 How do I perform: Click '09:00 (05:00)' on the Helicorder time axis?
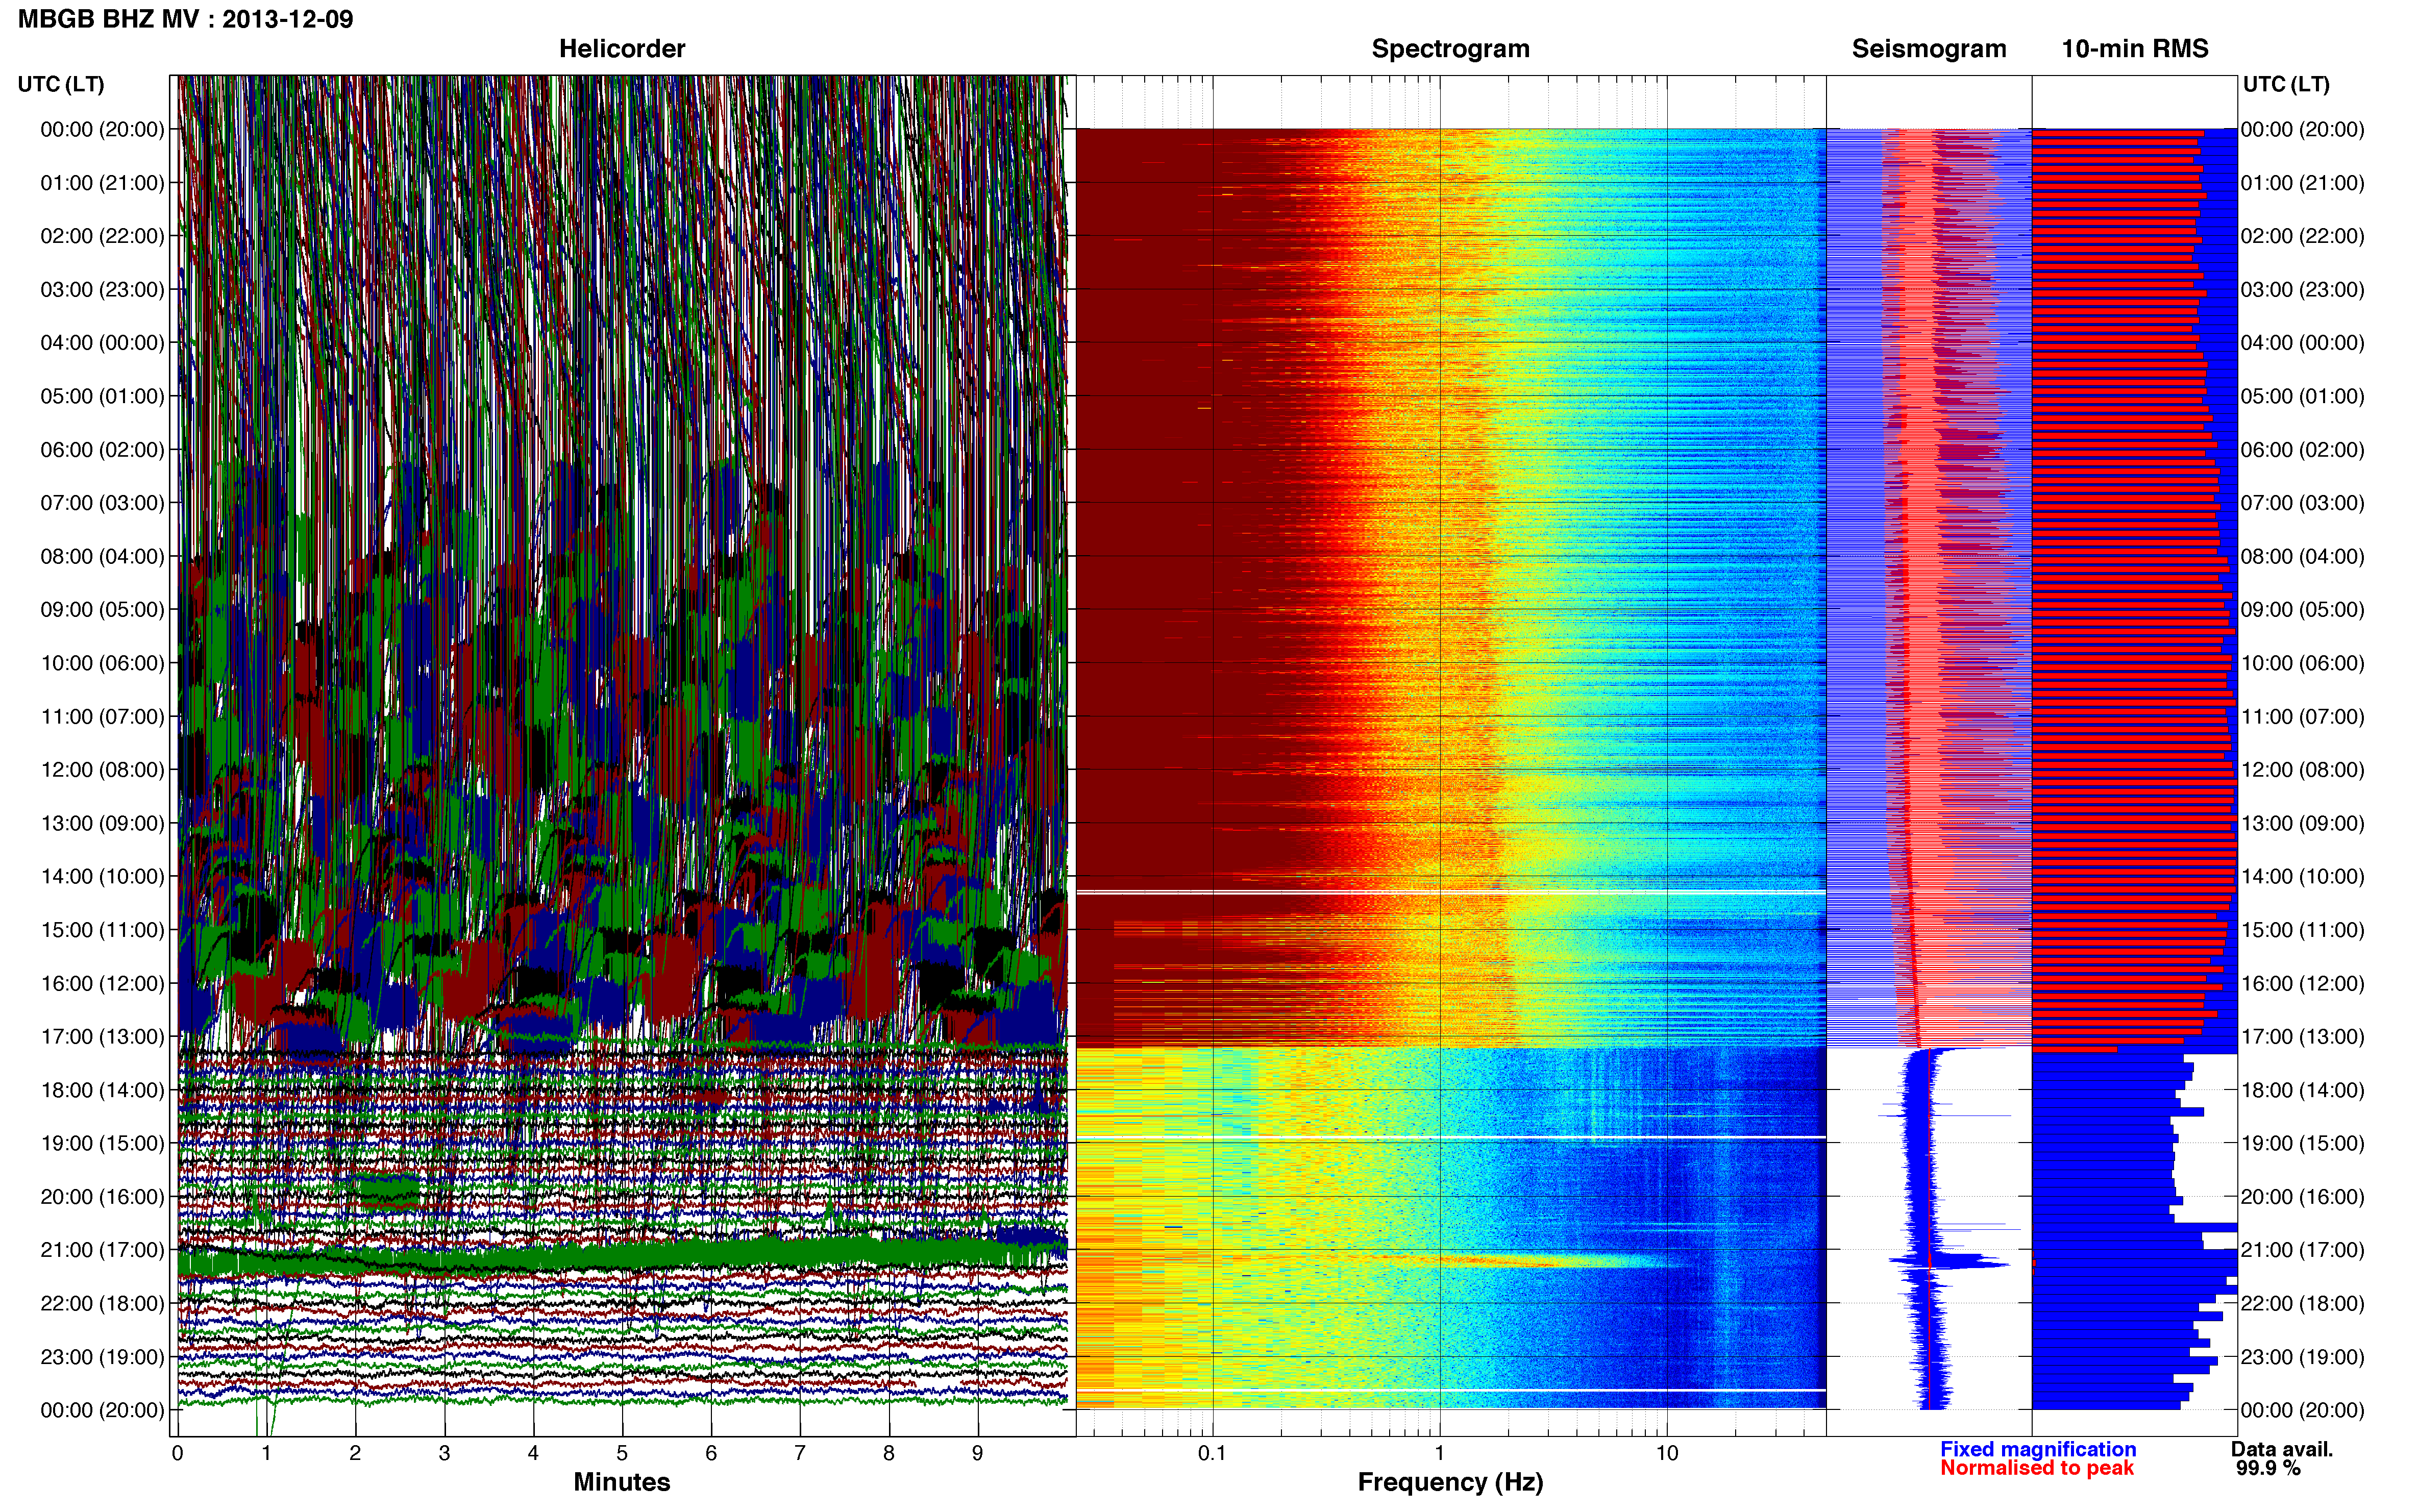click(x=102, y=610)
